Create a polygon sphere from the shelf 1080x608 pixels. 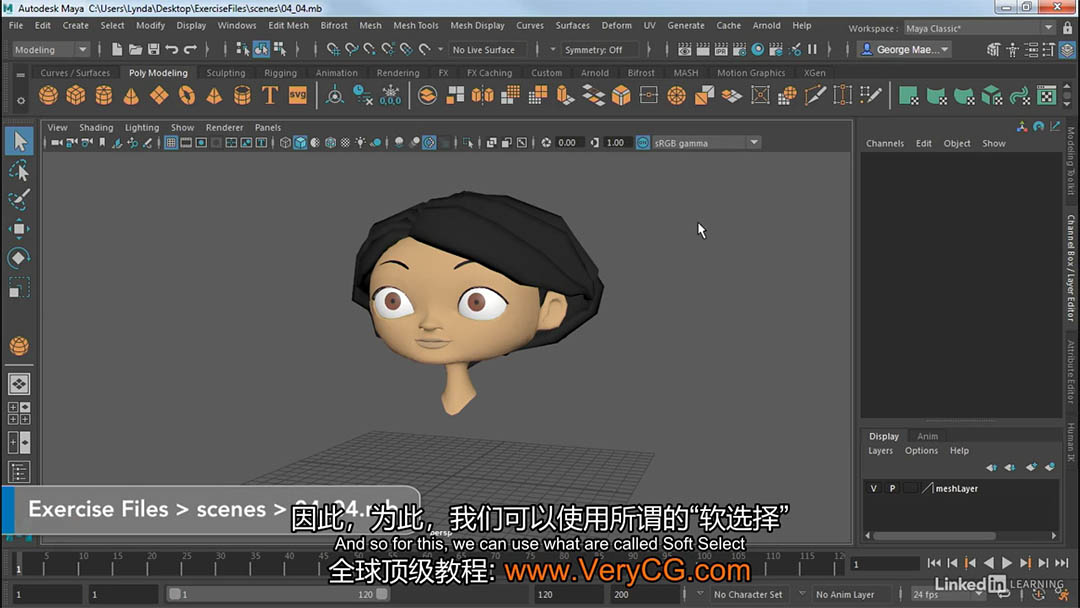(x=48, y=95)
